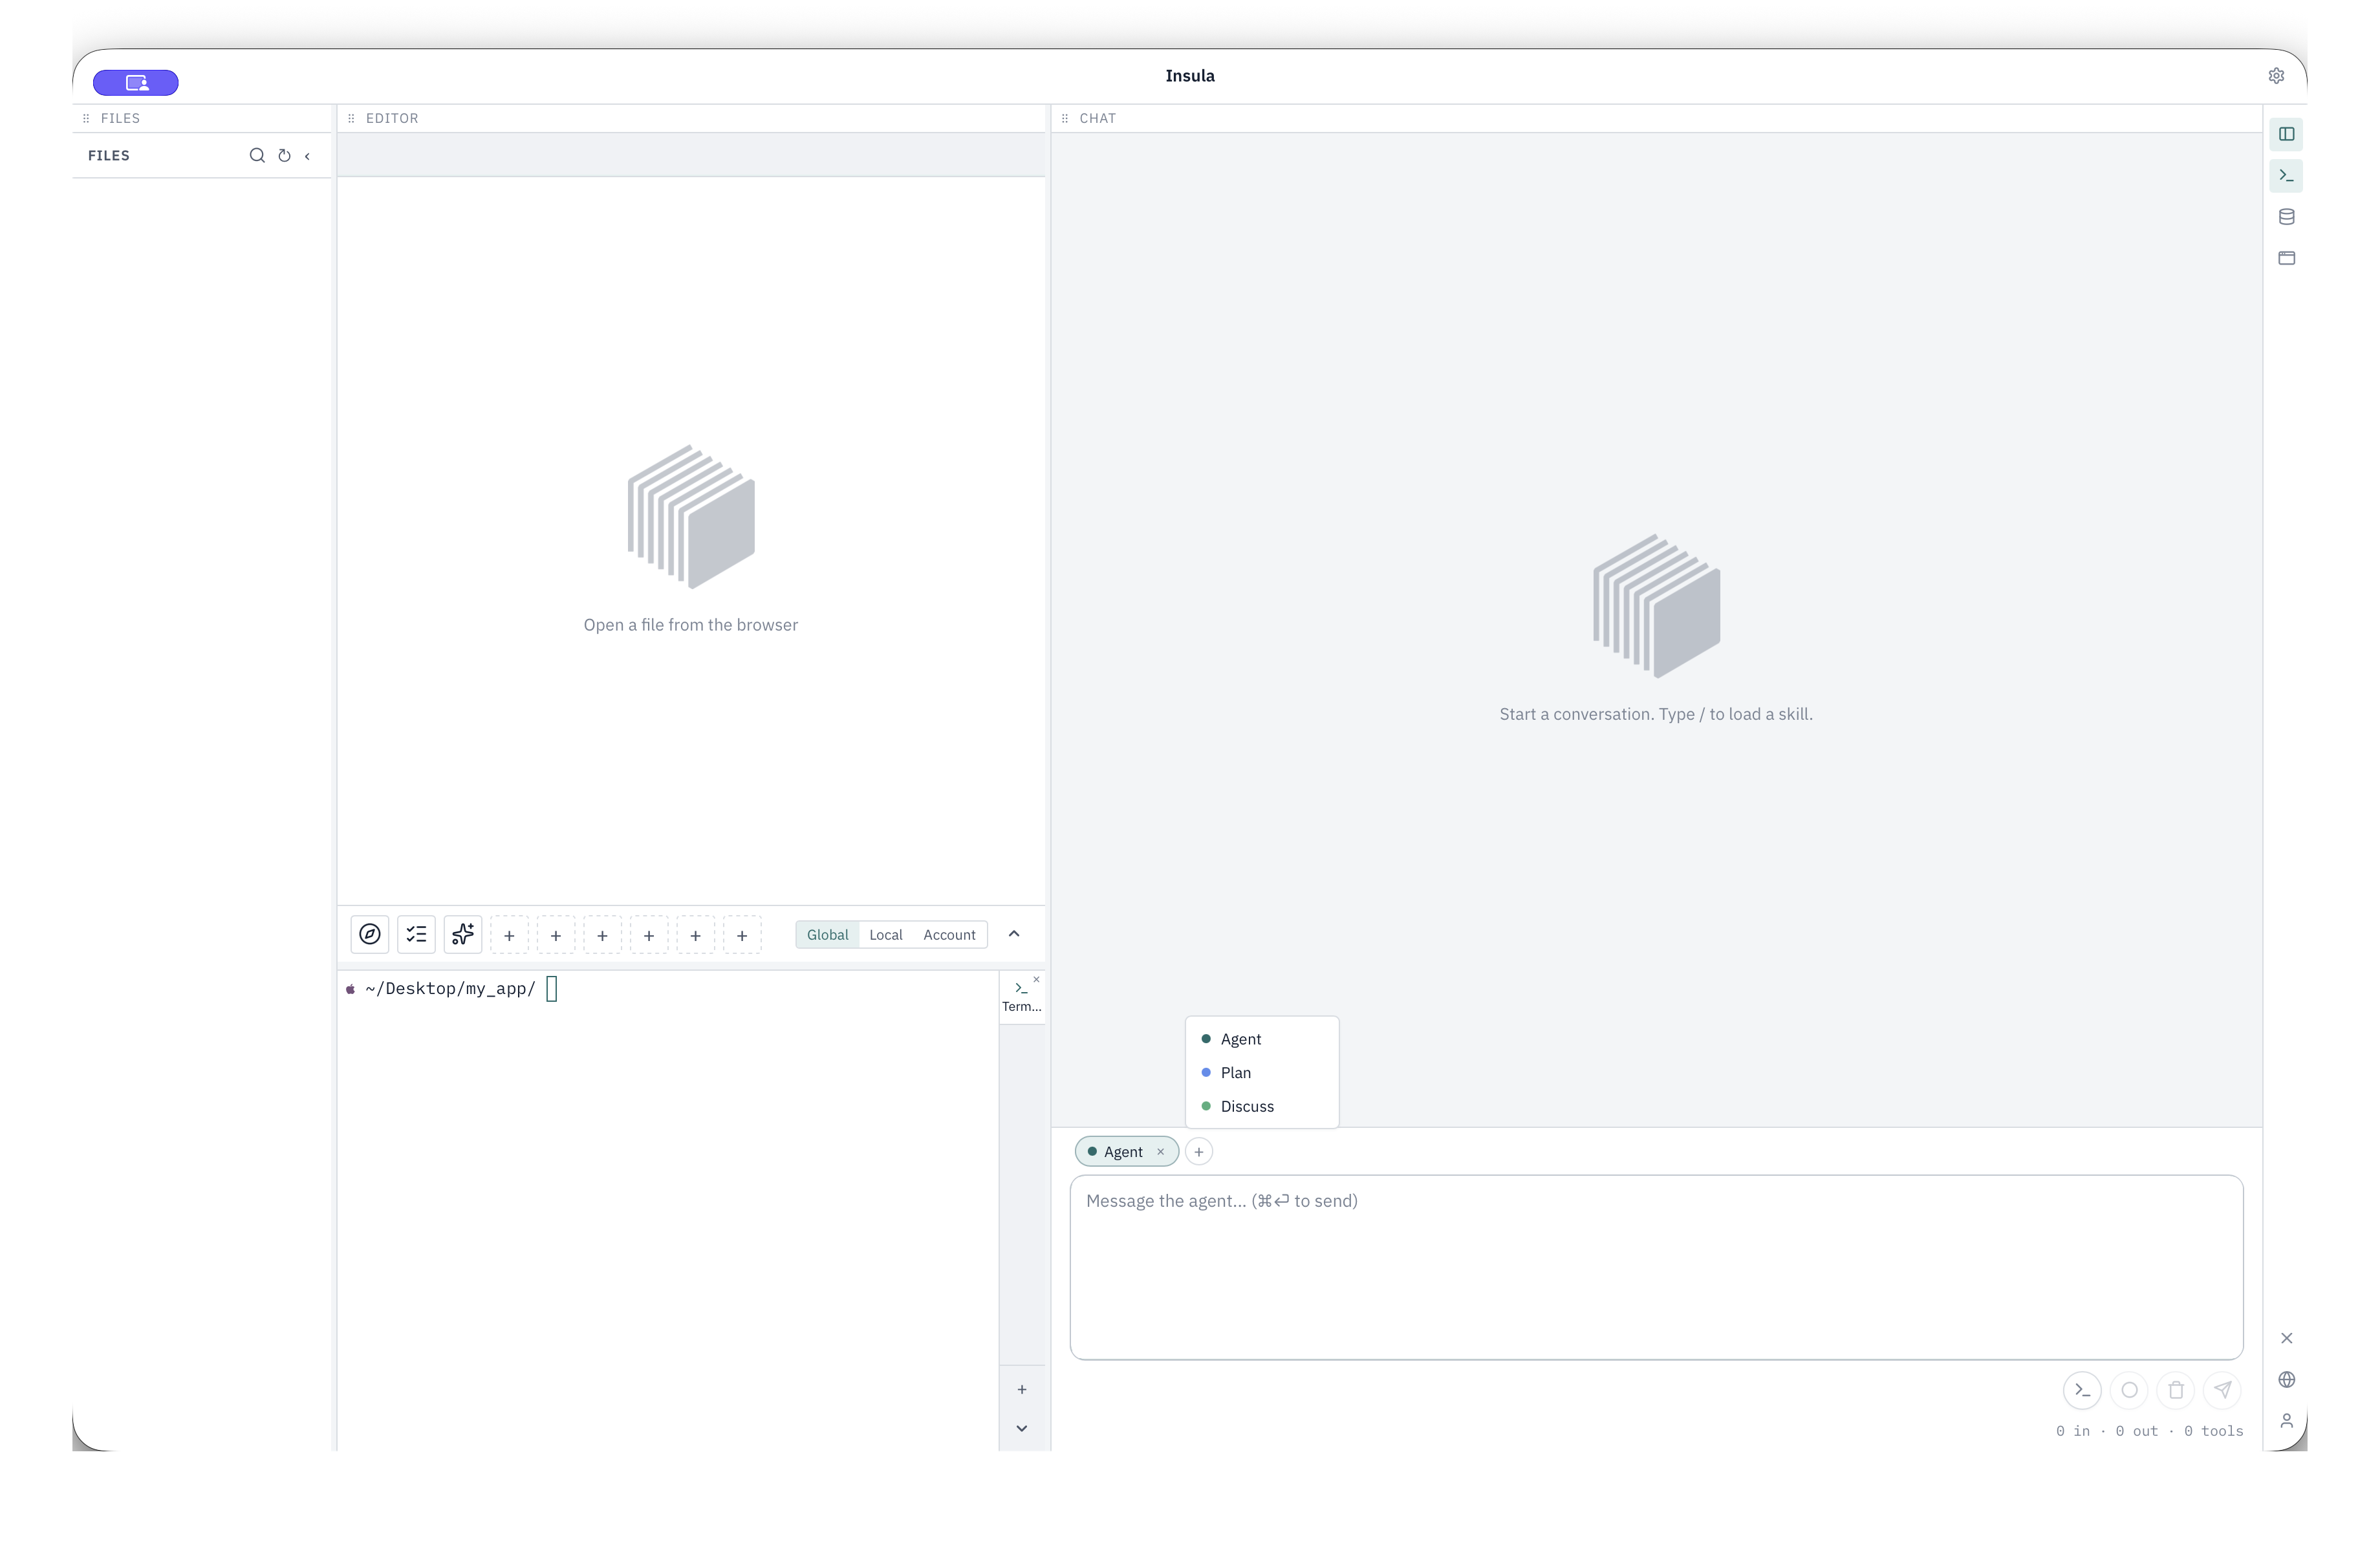This screenshot has width=2380, height=1547.
Task: Open the window icon in the right sidebar
Action: click(x=2286, y=258)
